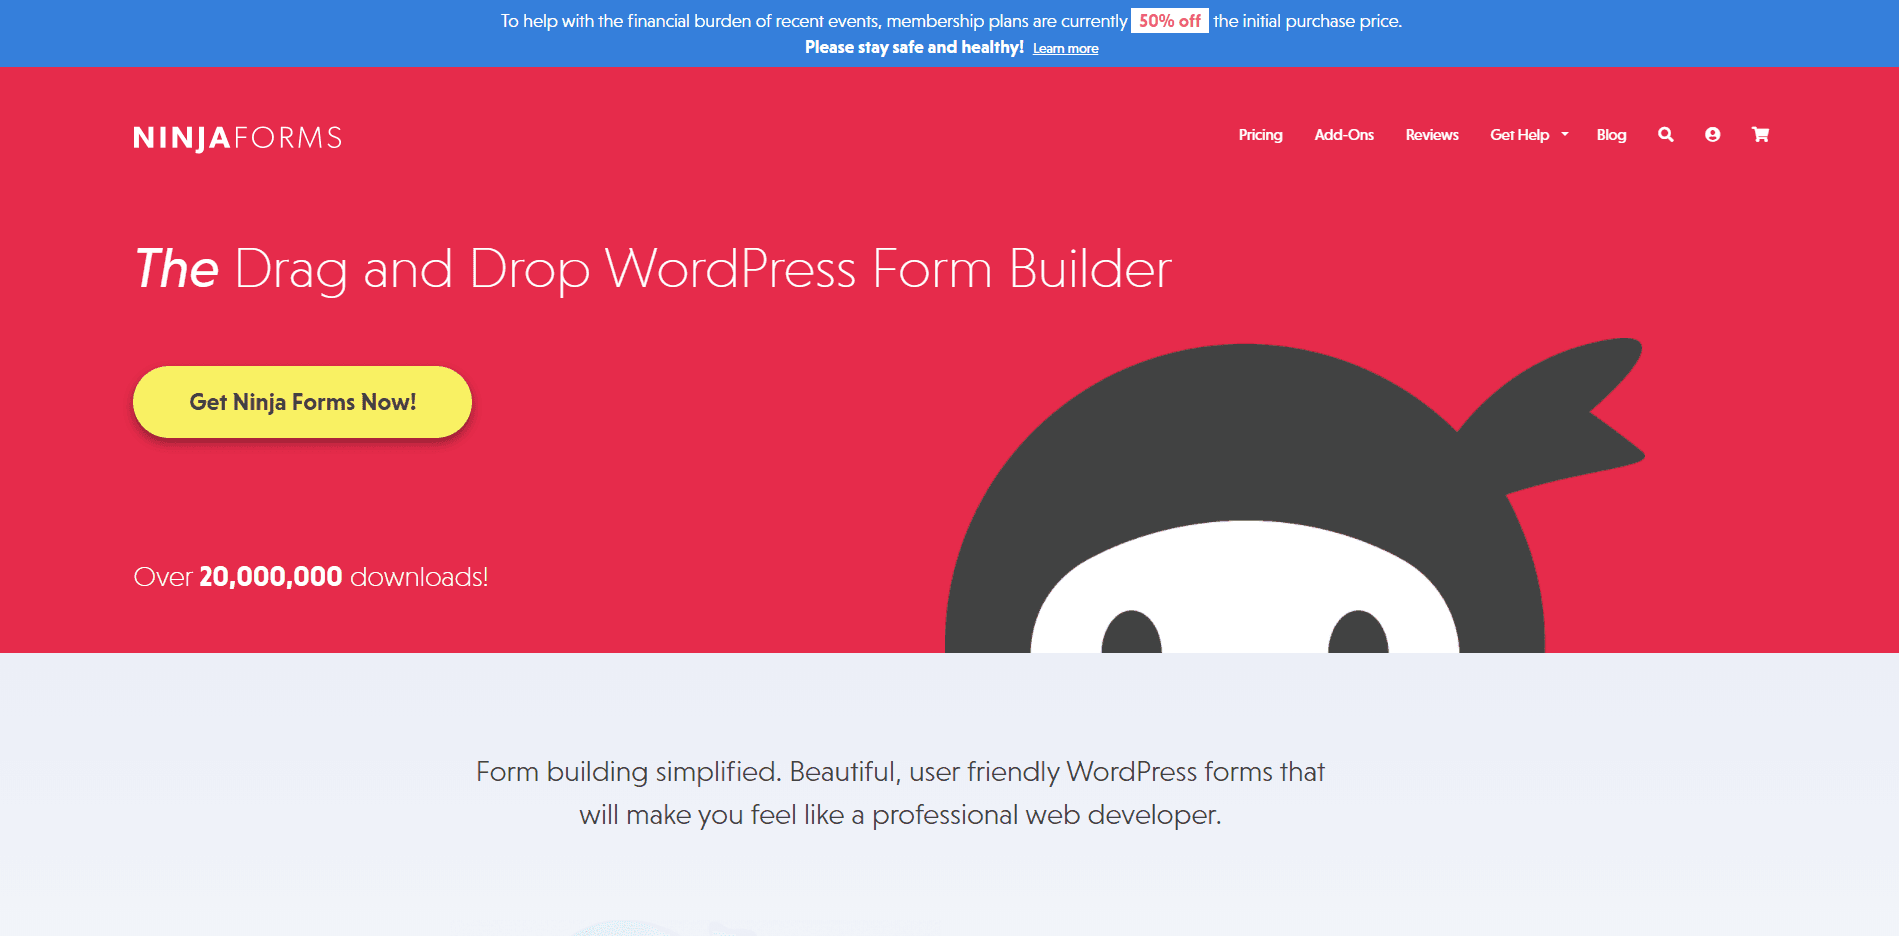
Task: Click the Get Ninja Forms Now! button
Action: [x=302, y=402]
